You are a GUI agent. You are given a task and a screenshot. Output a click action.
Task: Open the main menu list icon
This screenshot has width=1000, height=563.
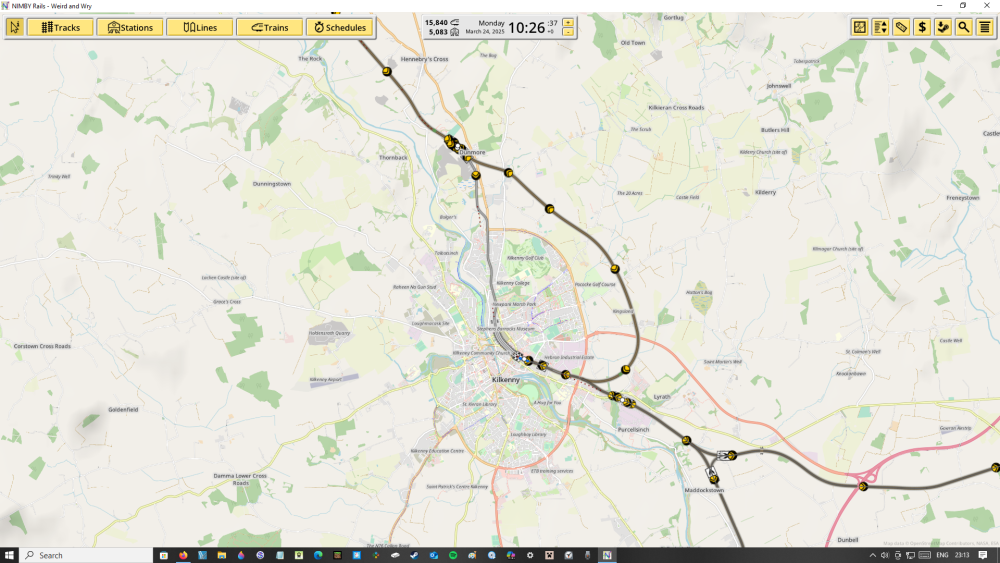(985, 27)
